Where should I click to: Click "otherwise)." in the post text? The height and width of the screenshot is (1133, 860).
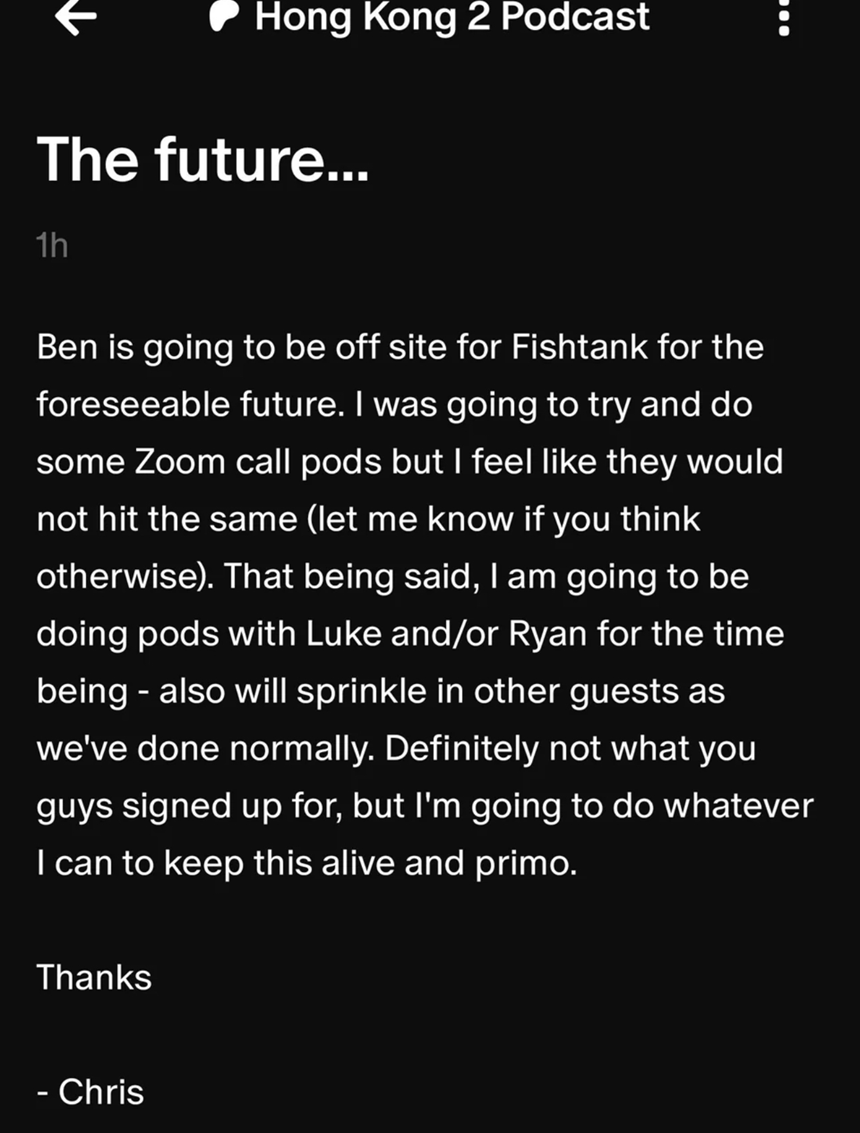click(125, 577)
